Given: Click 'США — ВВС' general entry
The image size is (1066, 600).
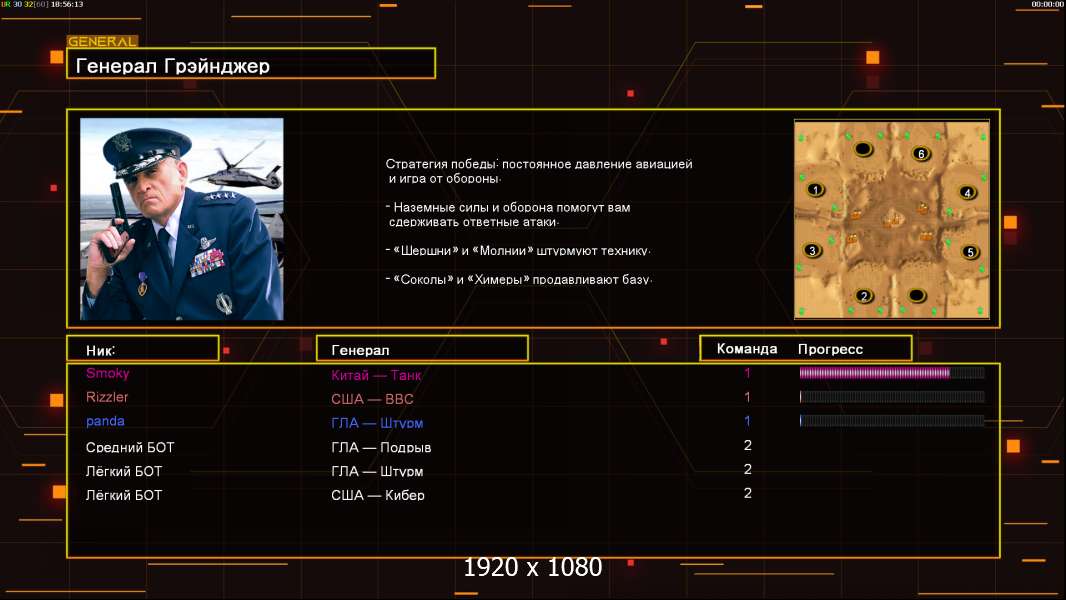Looking at the screenshot, I should click(x=372, y=399).
